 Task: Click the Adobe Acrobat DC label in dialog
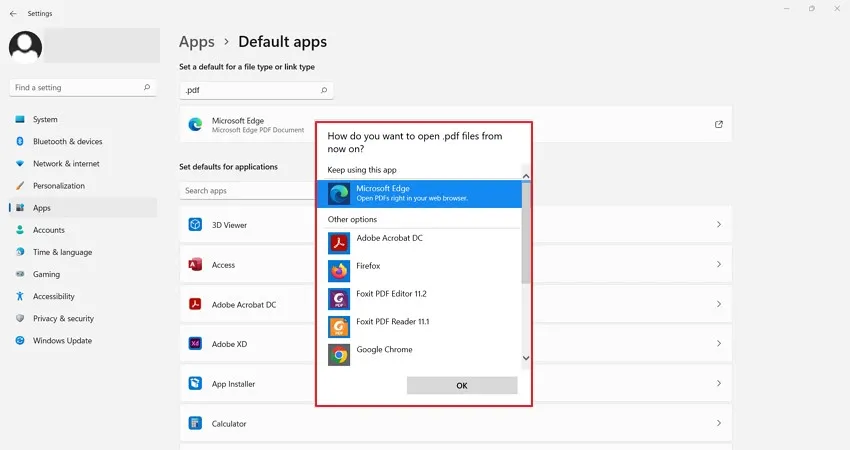[389, 238]
